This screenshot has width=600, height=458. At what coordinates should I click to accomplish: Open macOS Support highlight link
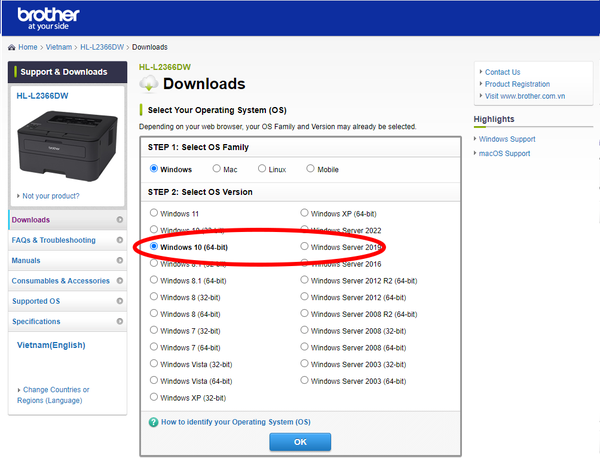tap(504, 153)
